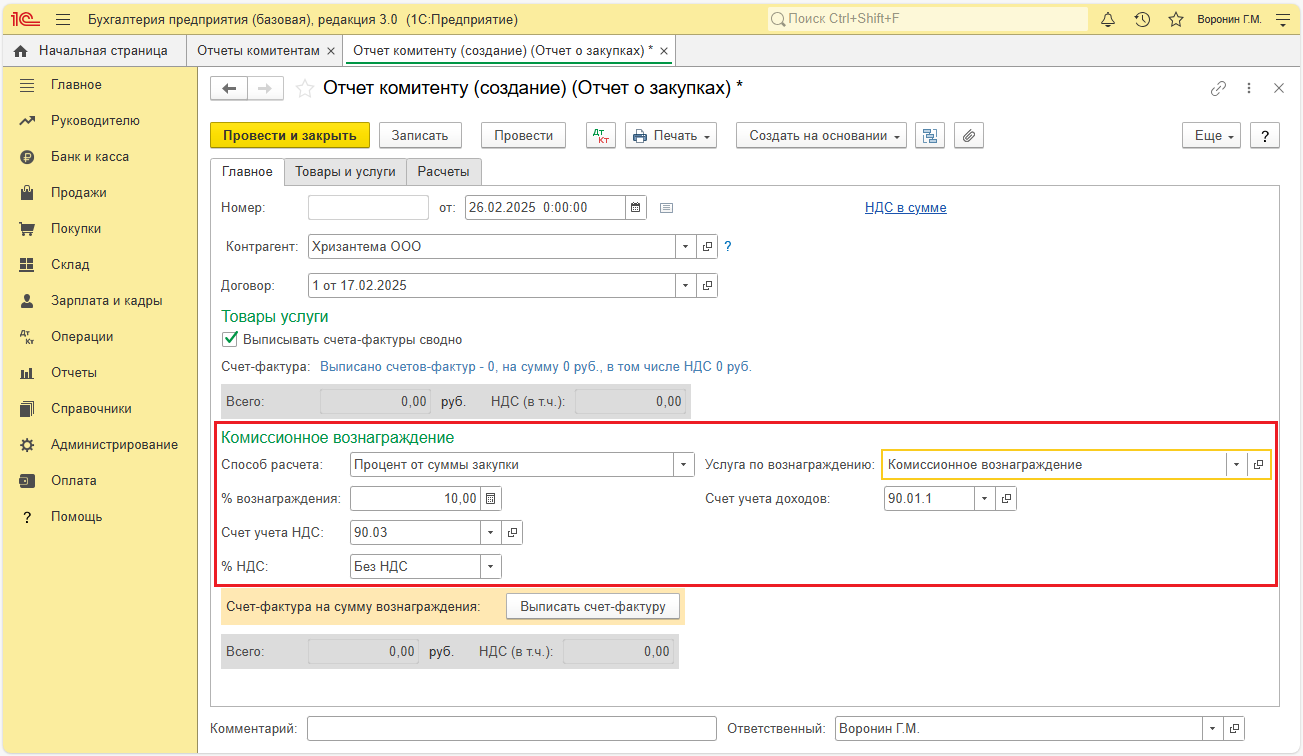Add this document to favorites star
This screenshot has width=1303, height=756.
pos(304,89)
